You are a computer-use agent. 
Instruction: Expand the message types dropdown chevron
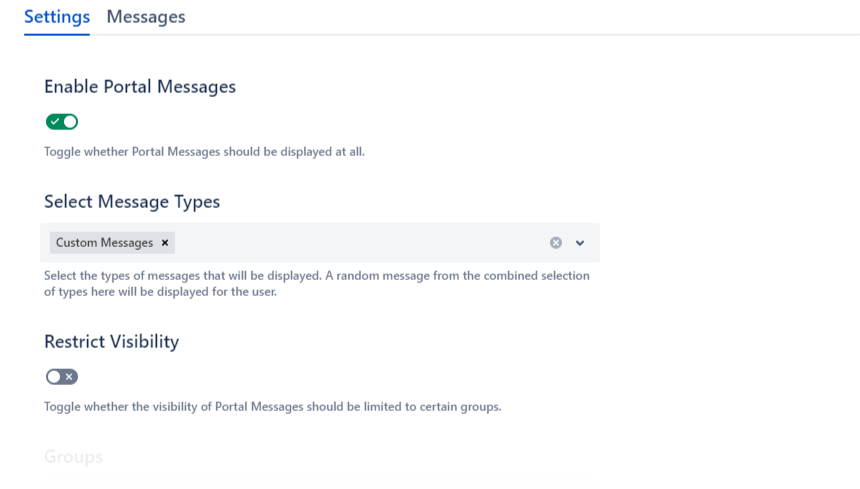[x=580, y=243]
